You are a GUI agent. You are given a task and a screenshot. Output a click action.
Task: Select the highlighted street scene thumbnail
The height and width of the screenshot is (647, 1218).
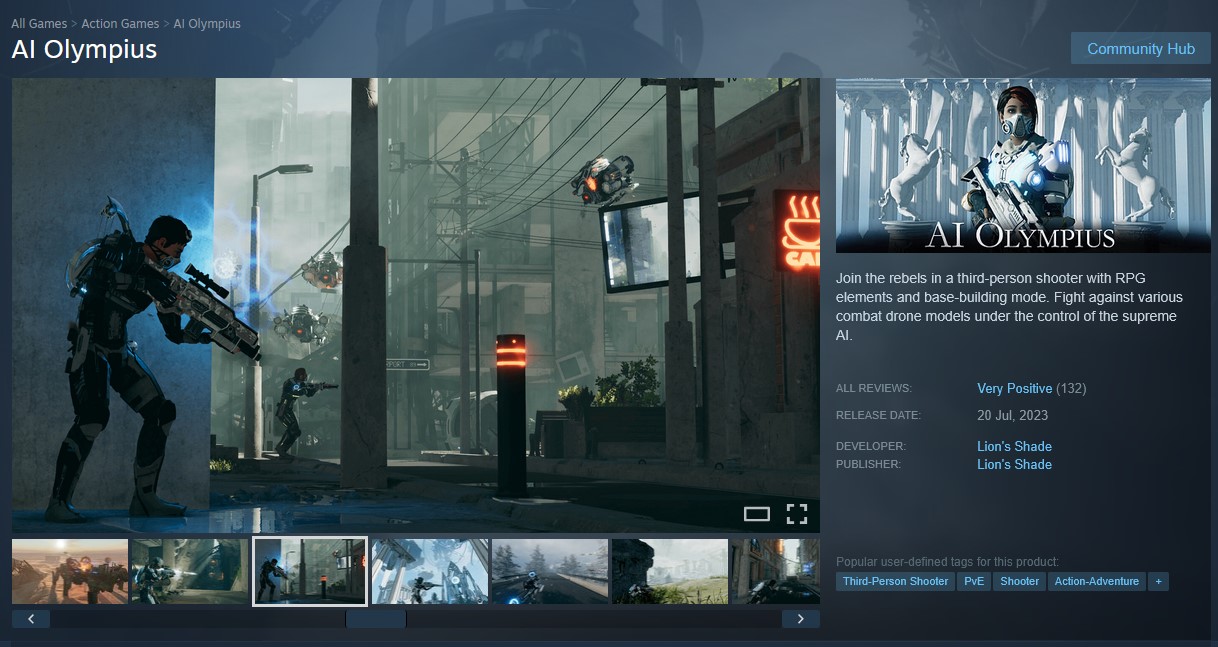[x=310, y=571]
